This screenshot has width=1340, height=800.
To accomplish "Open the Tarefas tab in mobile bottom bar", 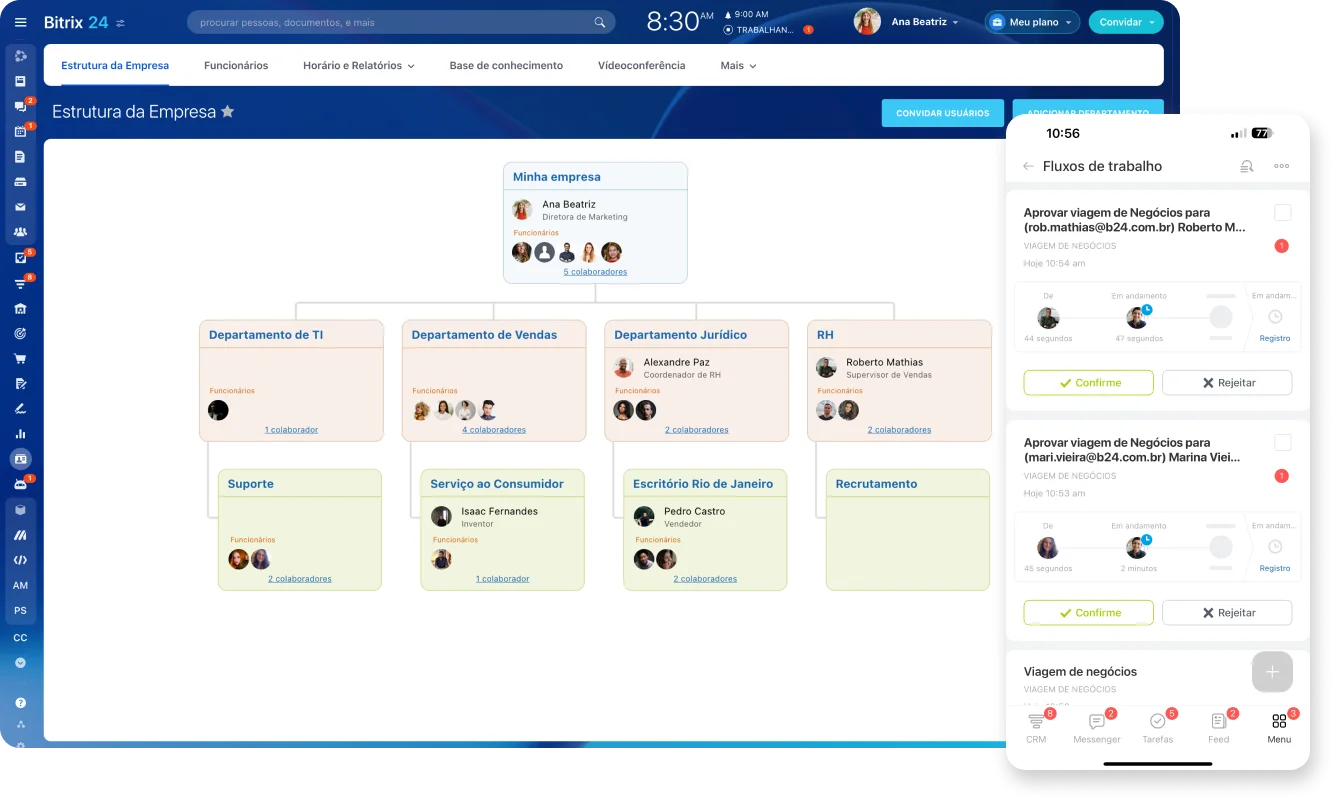I will point(1158,728).
